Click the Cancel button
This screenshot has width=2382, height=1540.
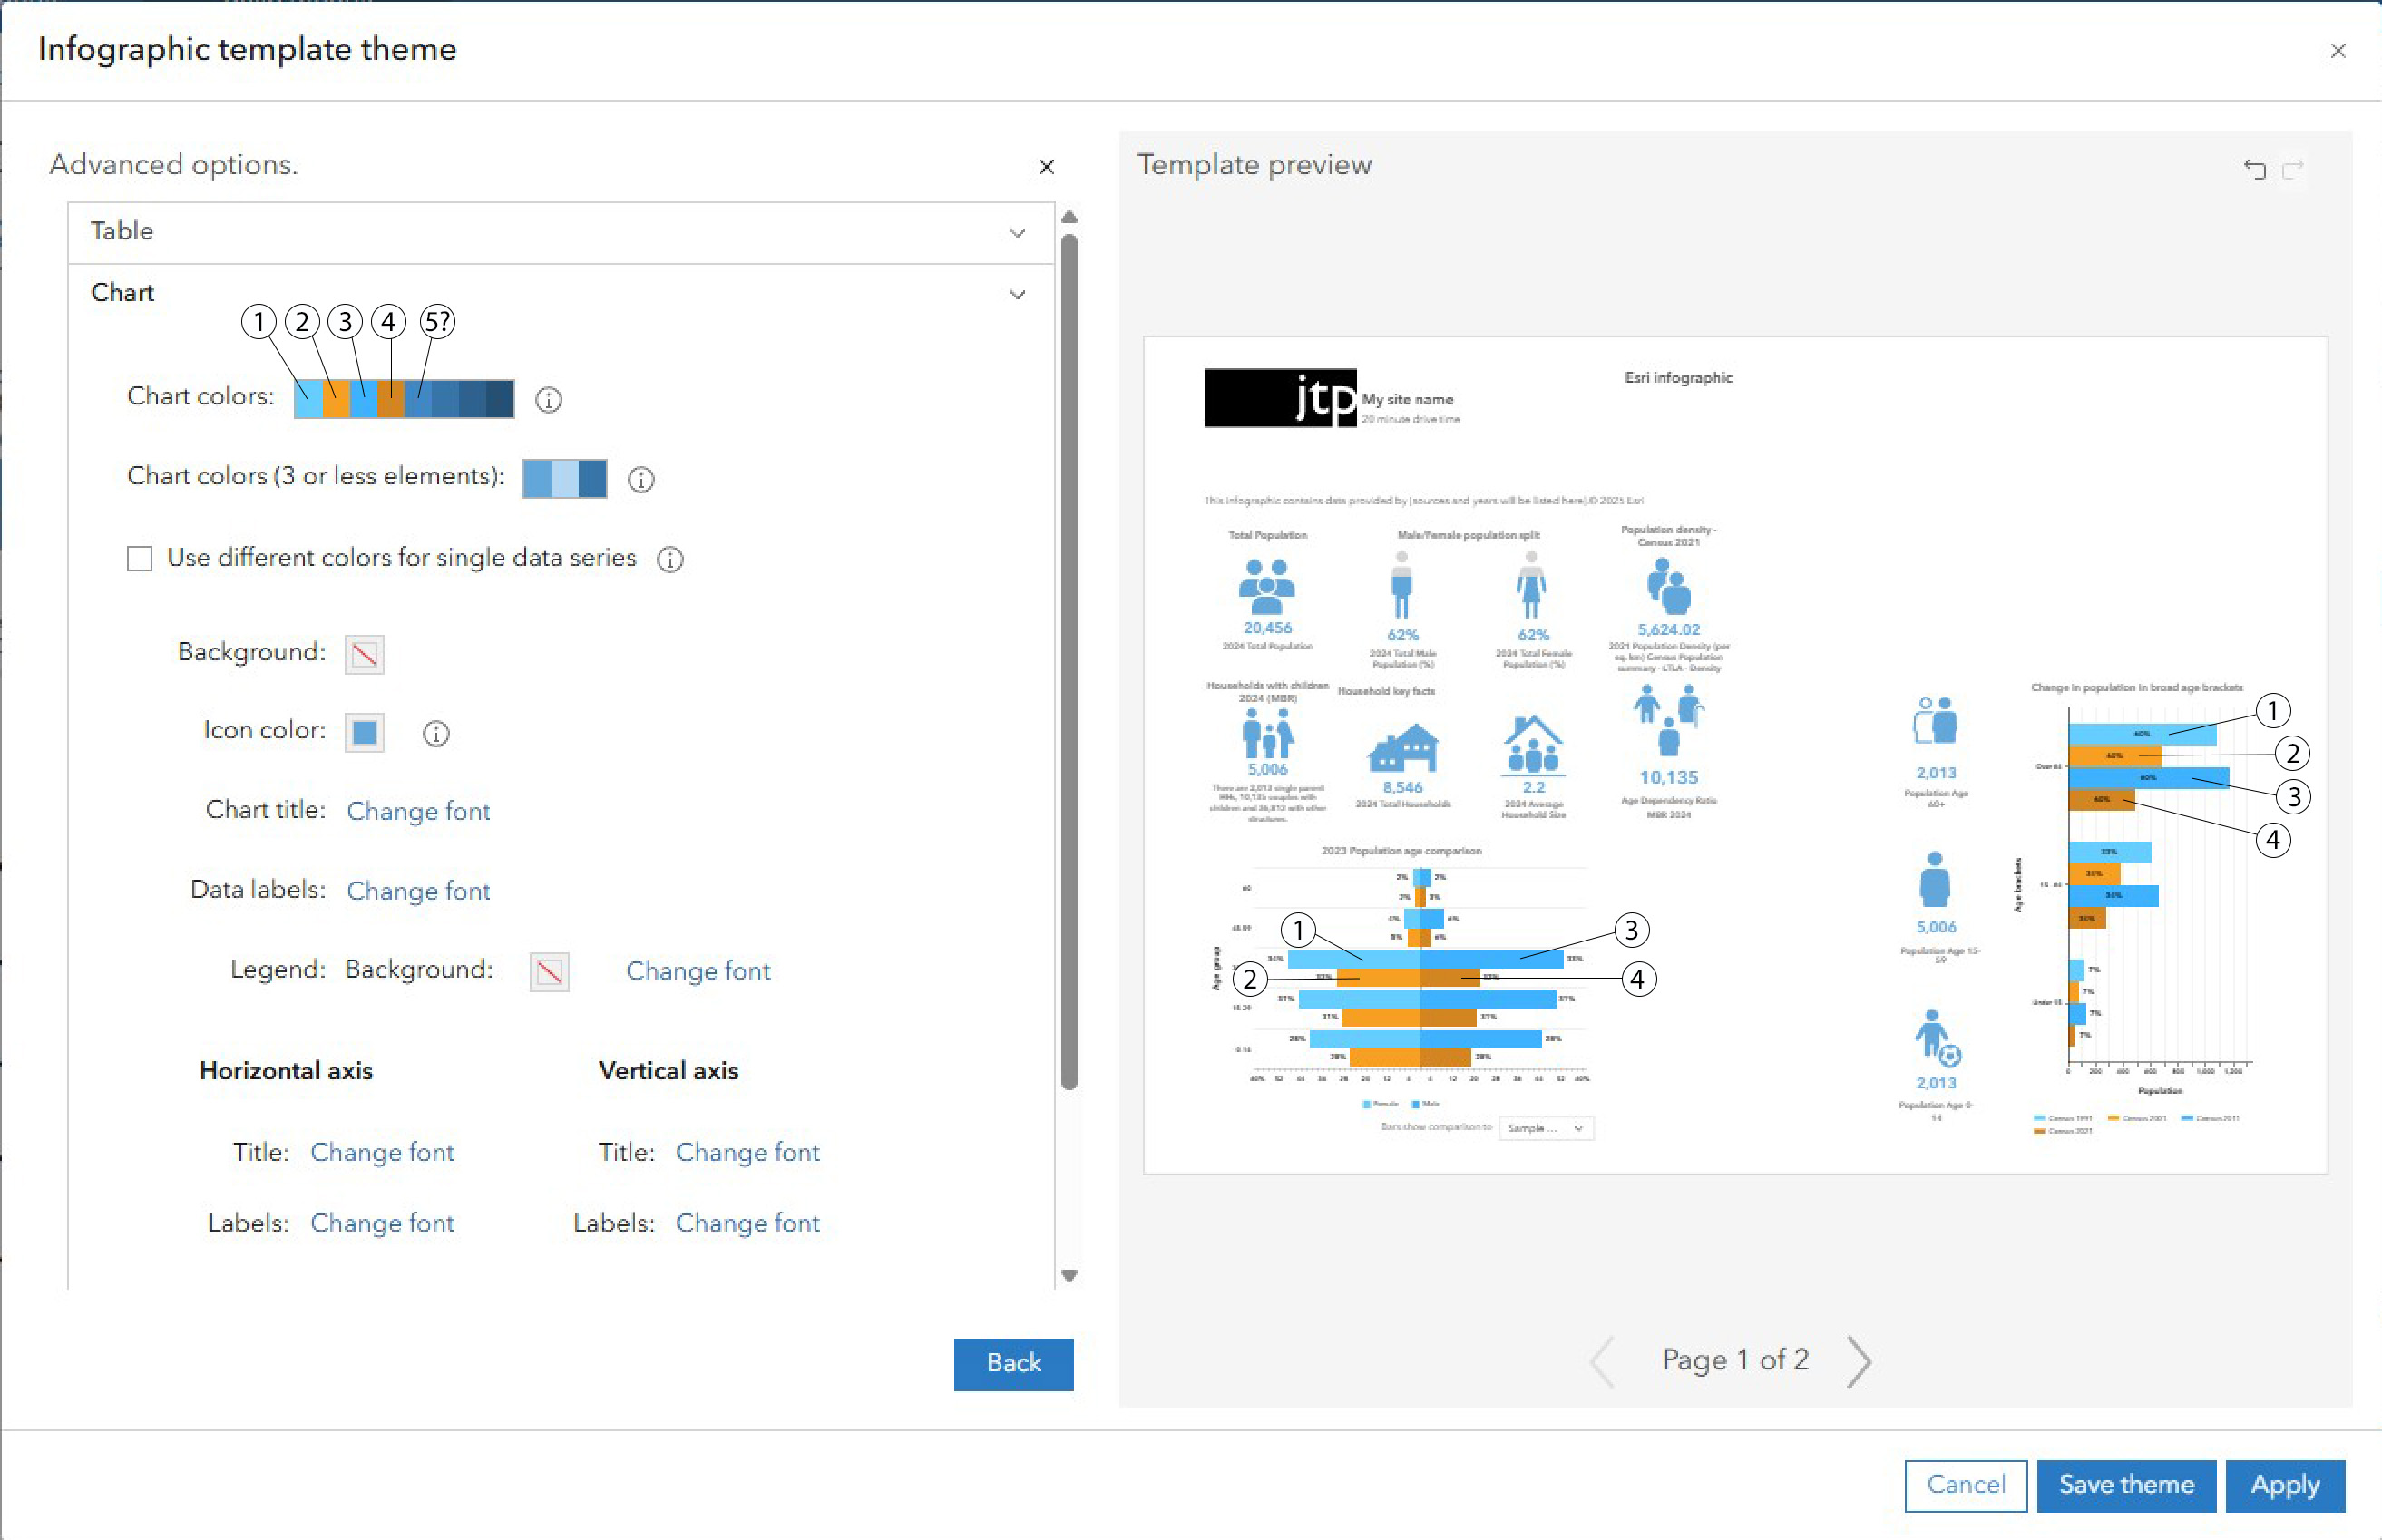(x=1965, y=1485)
